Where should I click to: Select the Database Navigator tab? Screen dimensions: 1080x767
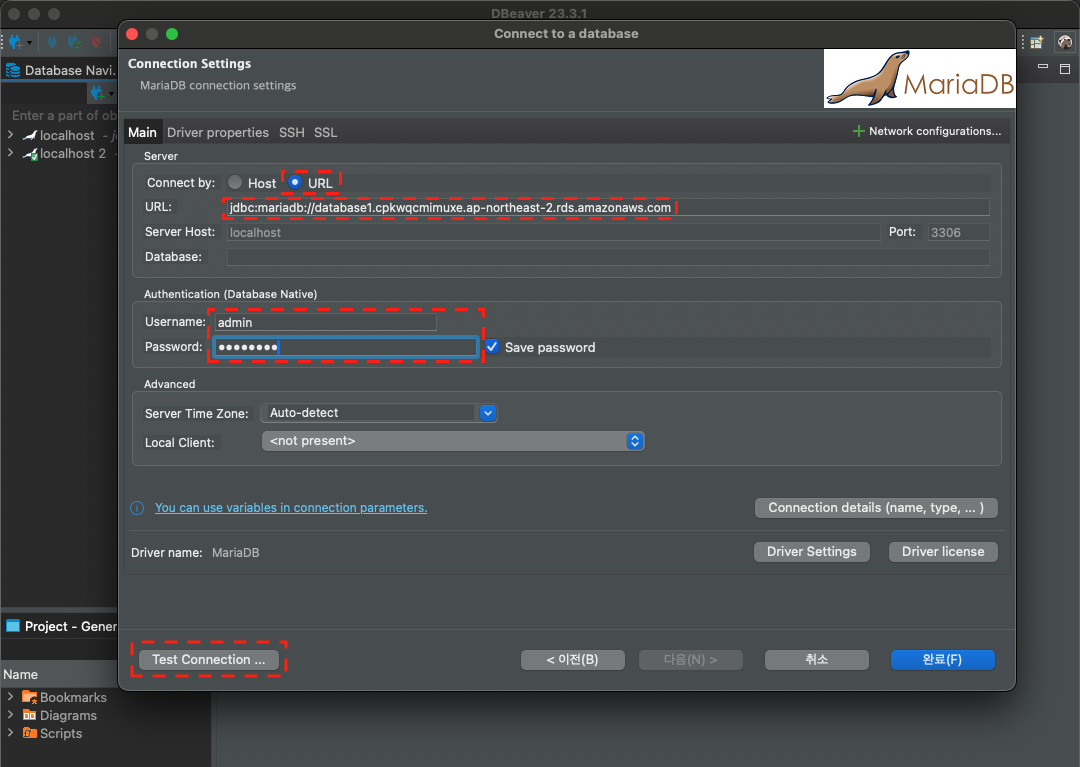(61, 70)
